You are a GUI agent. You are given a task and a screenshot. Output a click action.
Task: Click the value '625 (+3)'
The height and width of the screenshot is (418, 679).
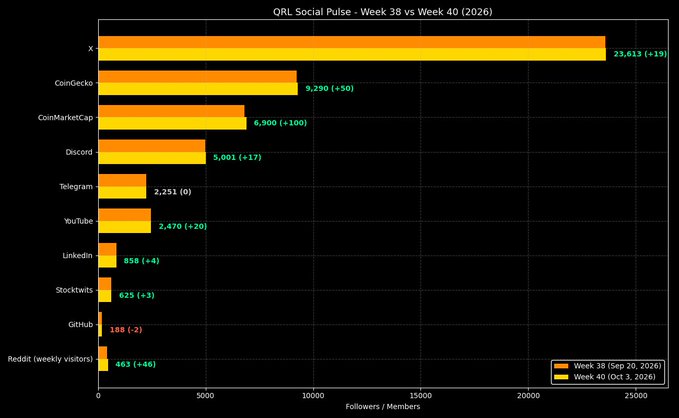coord(137,295)
